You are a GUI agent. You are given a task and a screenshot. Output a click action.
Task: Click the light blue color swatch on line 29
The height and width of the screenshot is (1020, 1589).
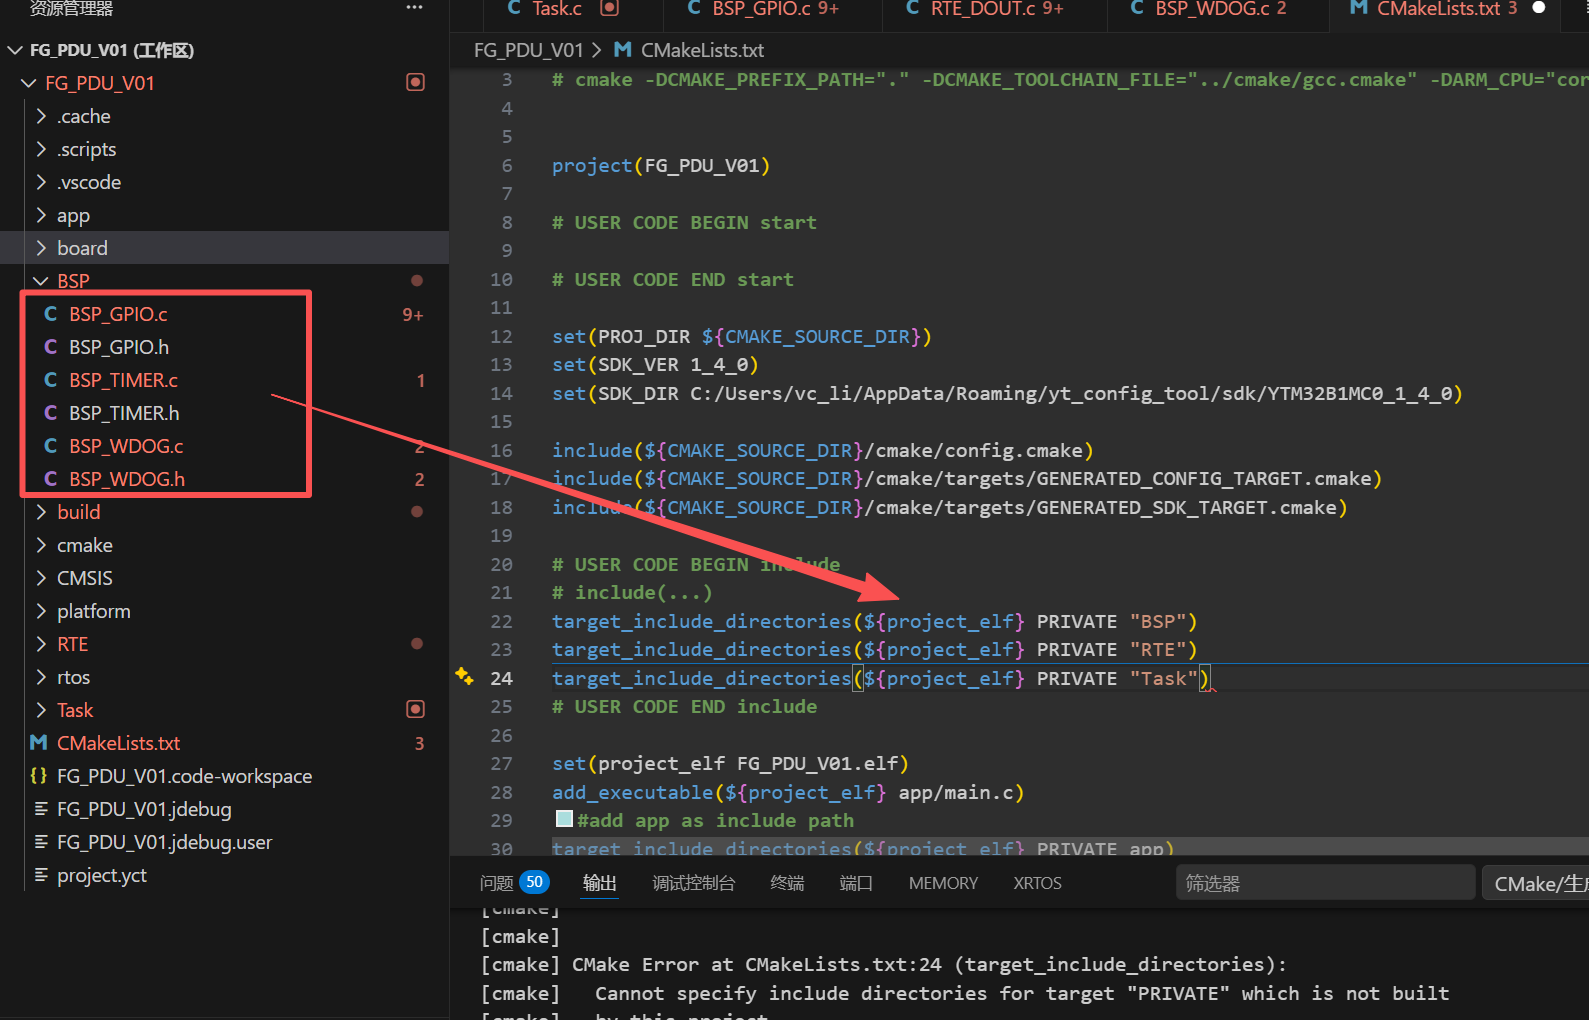(x=564, y=819)
